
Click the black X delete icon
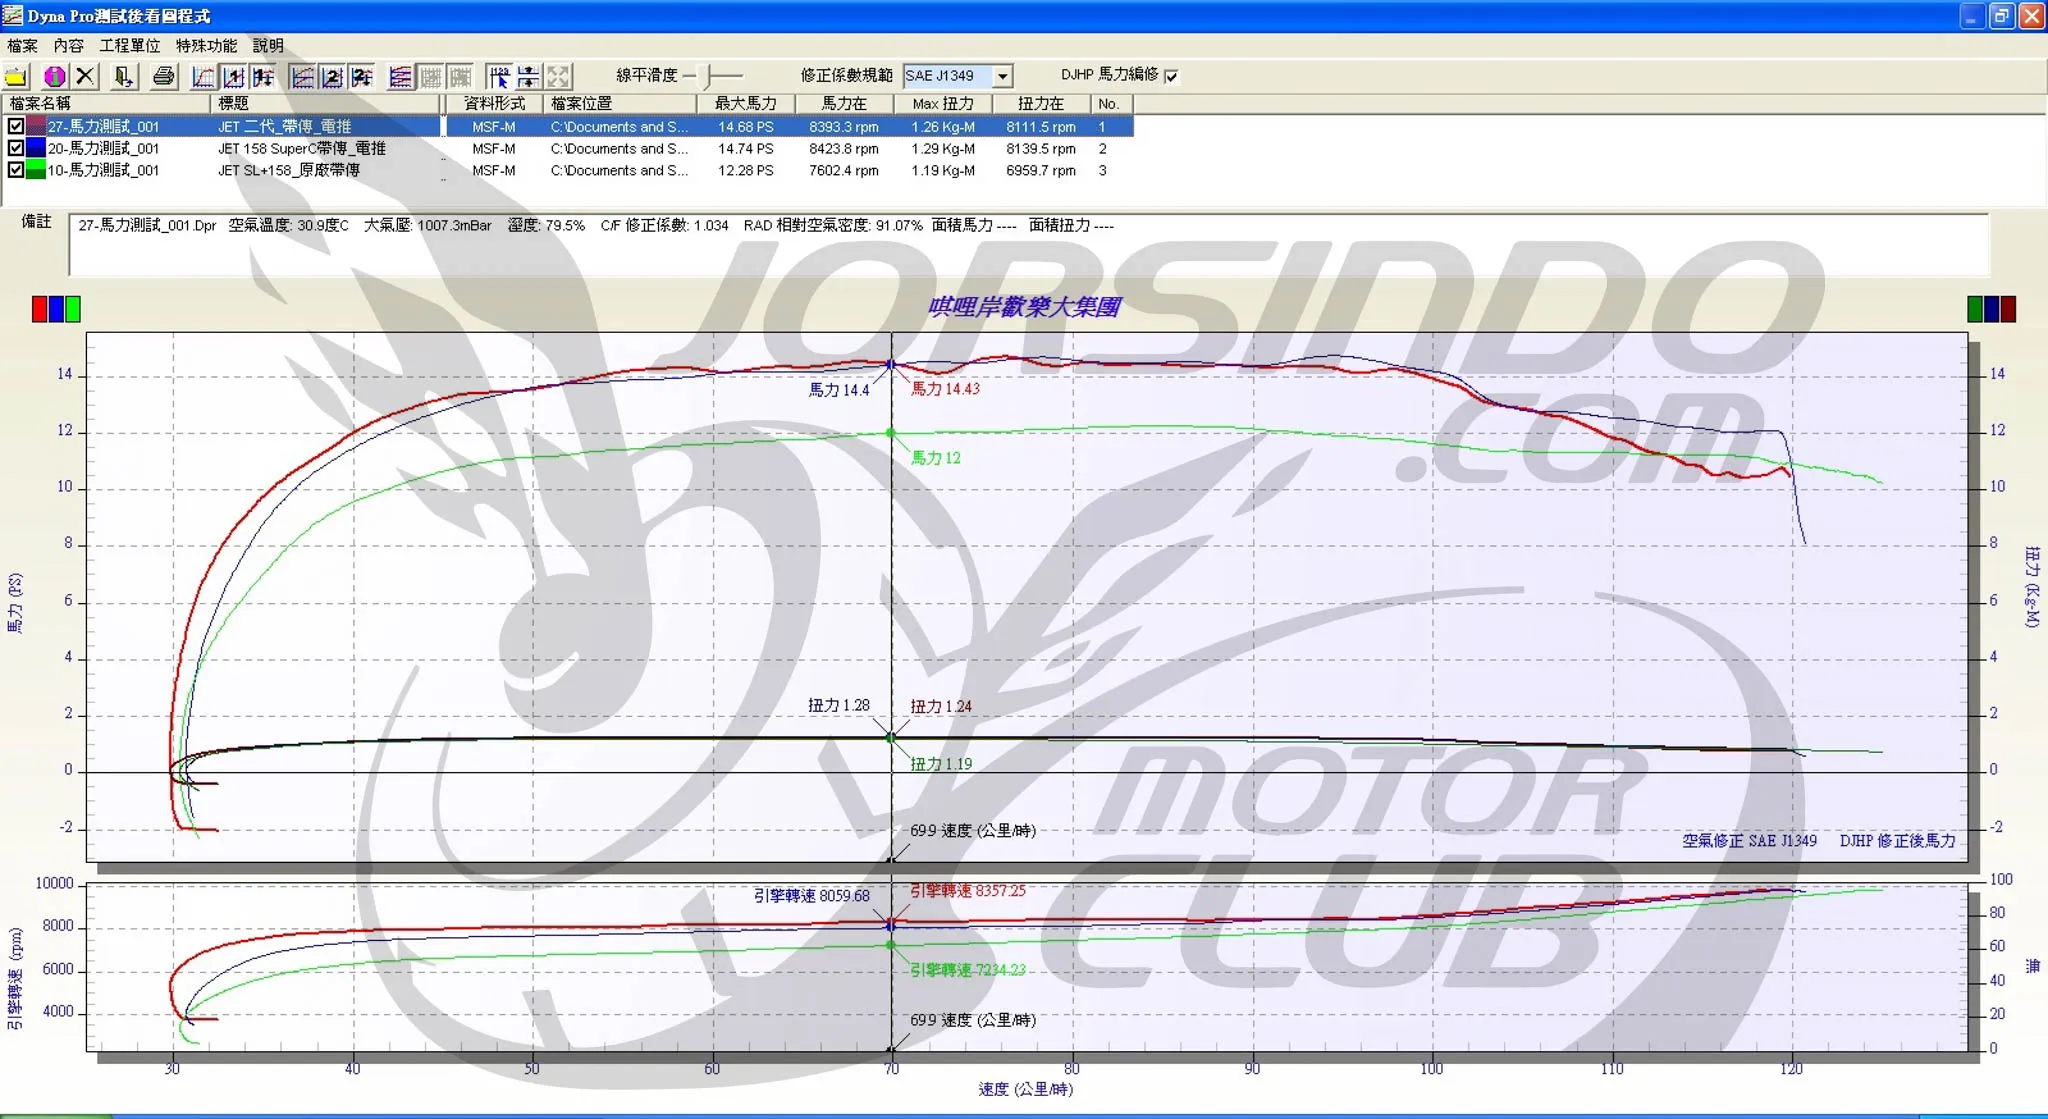[x=85, y=76]
